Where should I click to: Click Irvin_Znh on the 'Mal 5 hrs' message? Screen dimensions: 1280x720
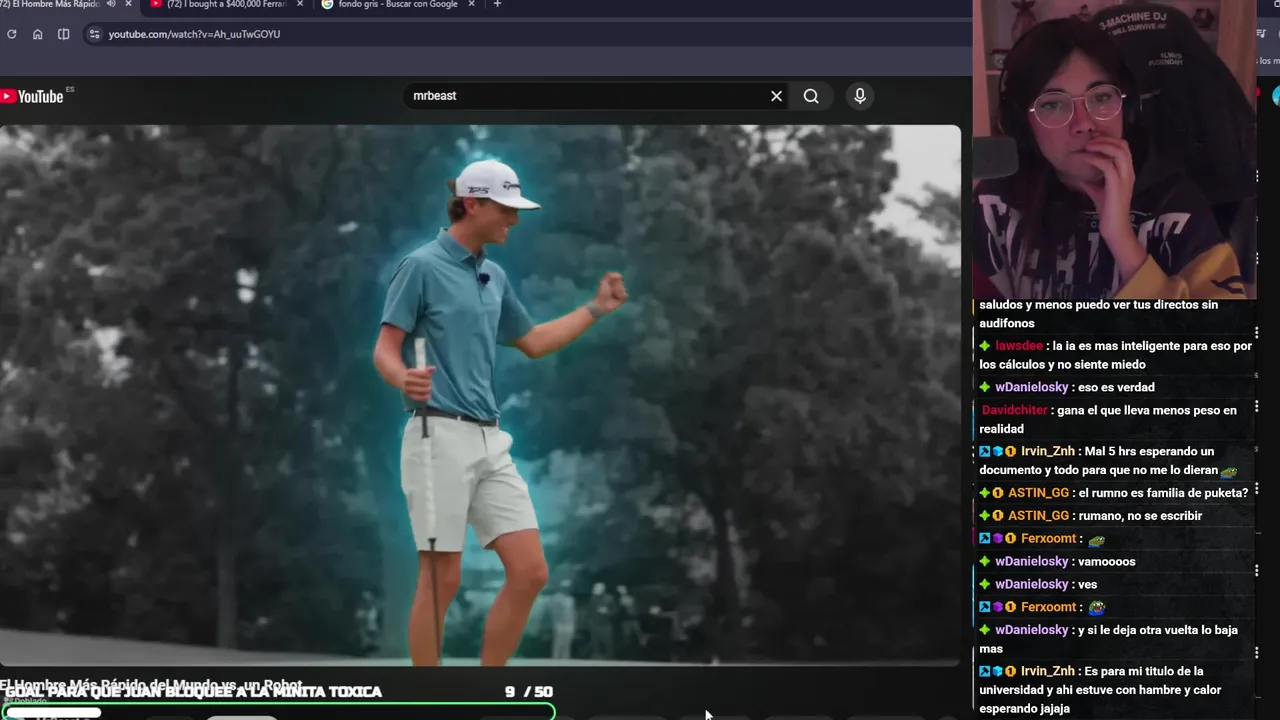tap(1048, 451)
